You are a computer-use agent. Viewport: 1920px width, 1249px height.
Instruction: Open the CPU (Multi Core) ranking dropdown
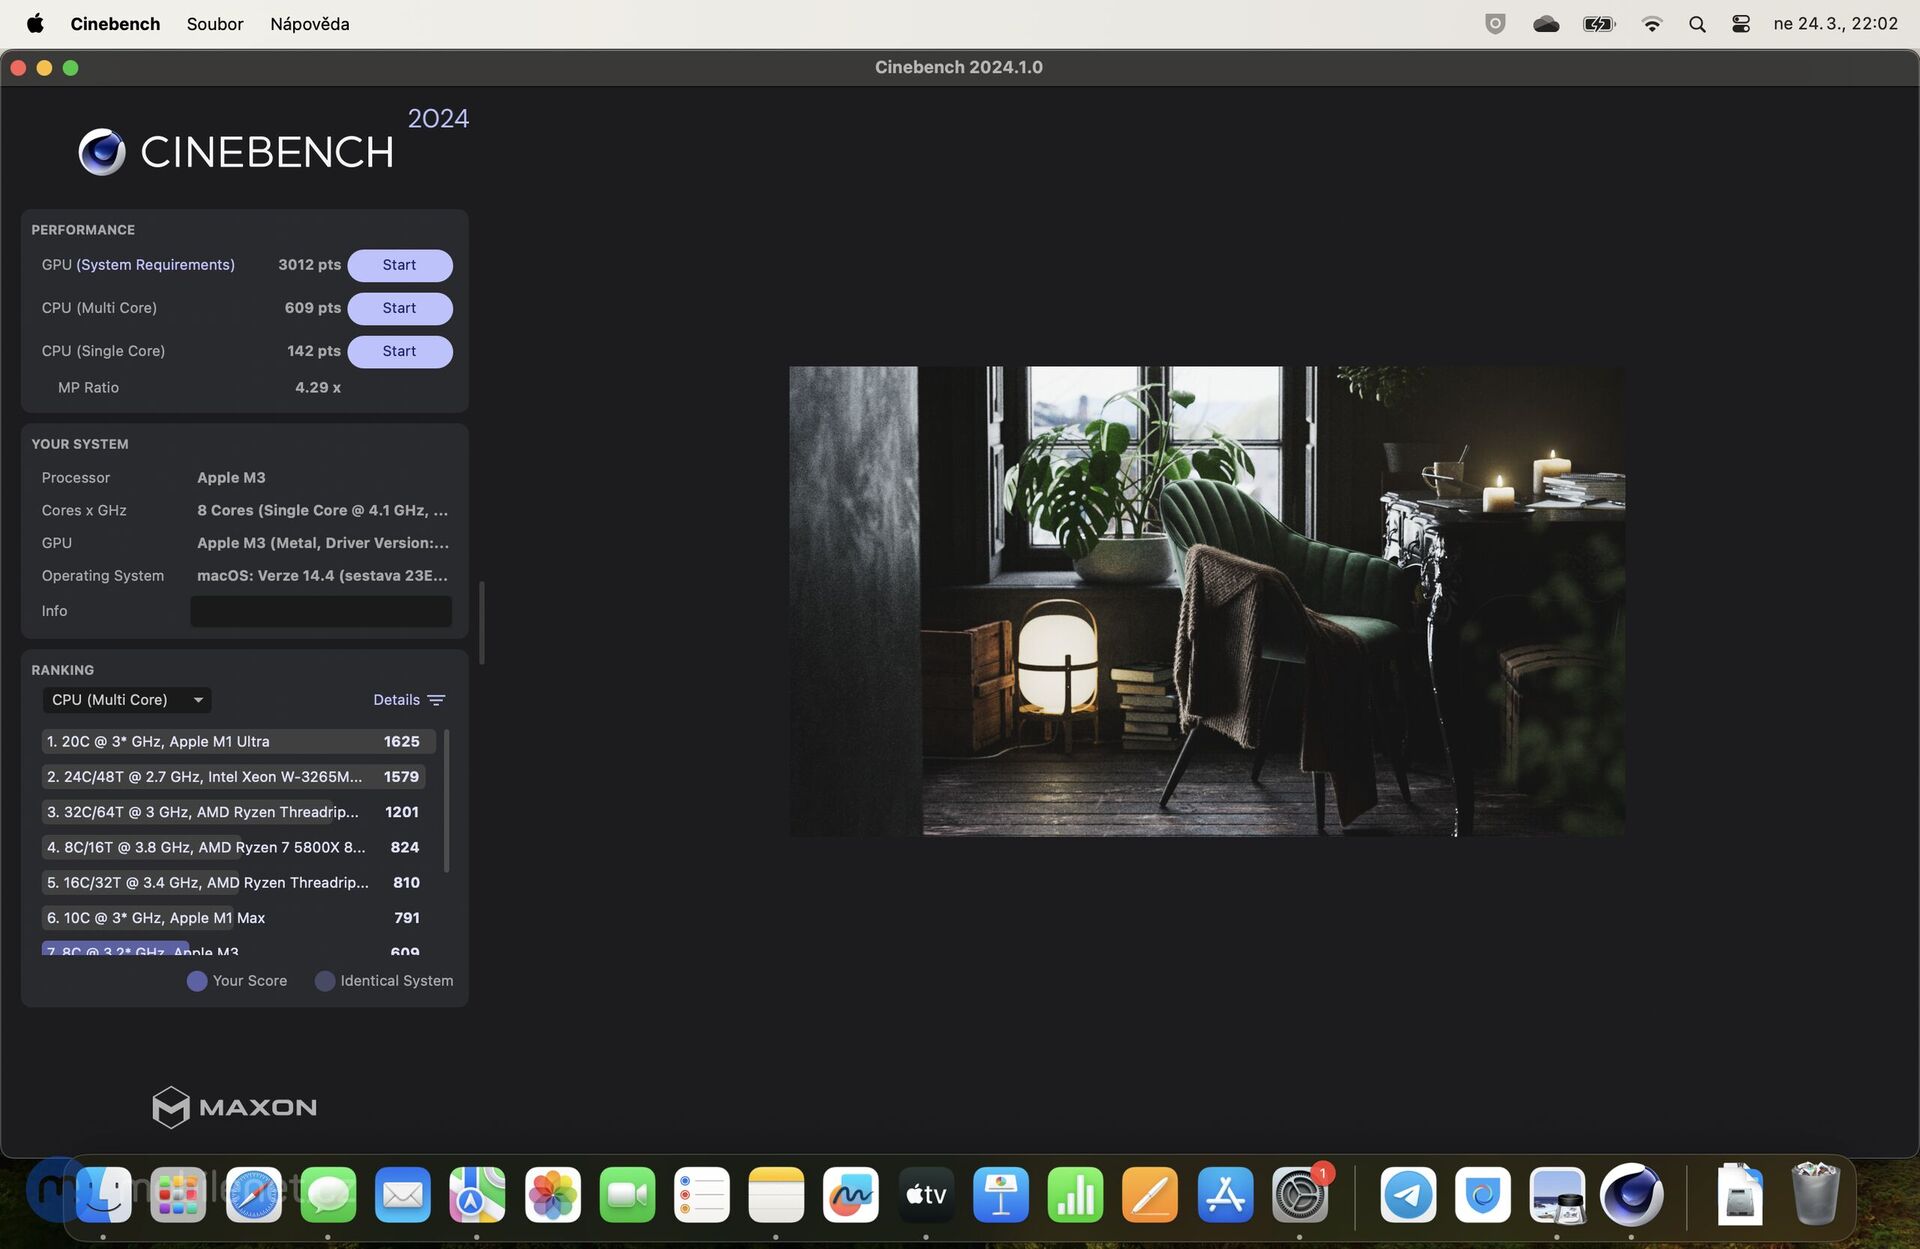(x=126, y=700)
